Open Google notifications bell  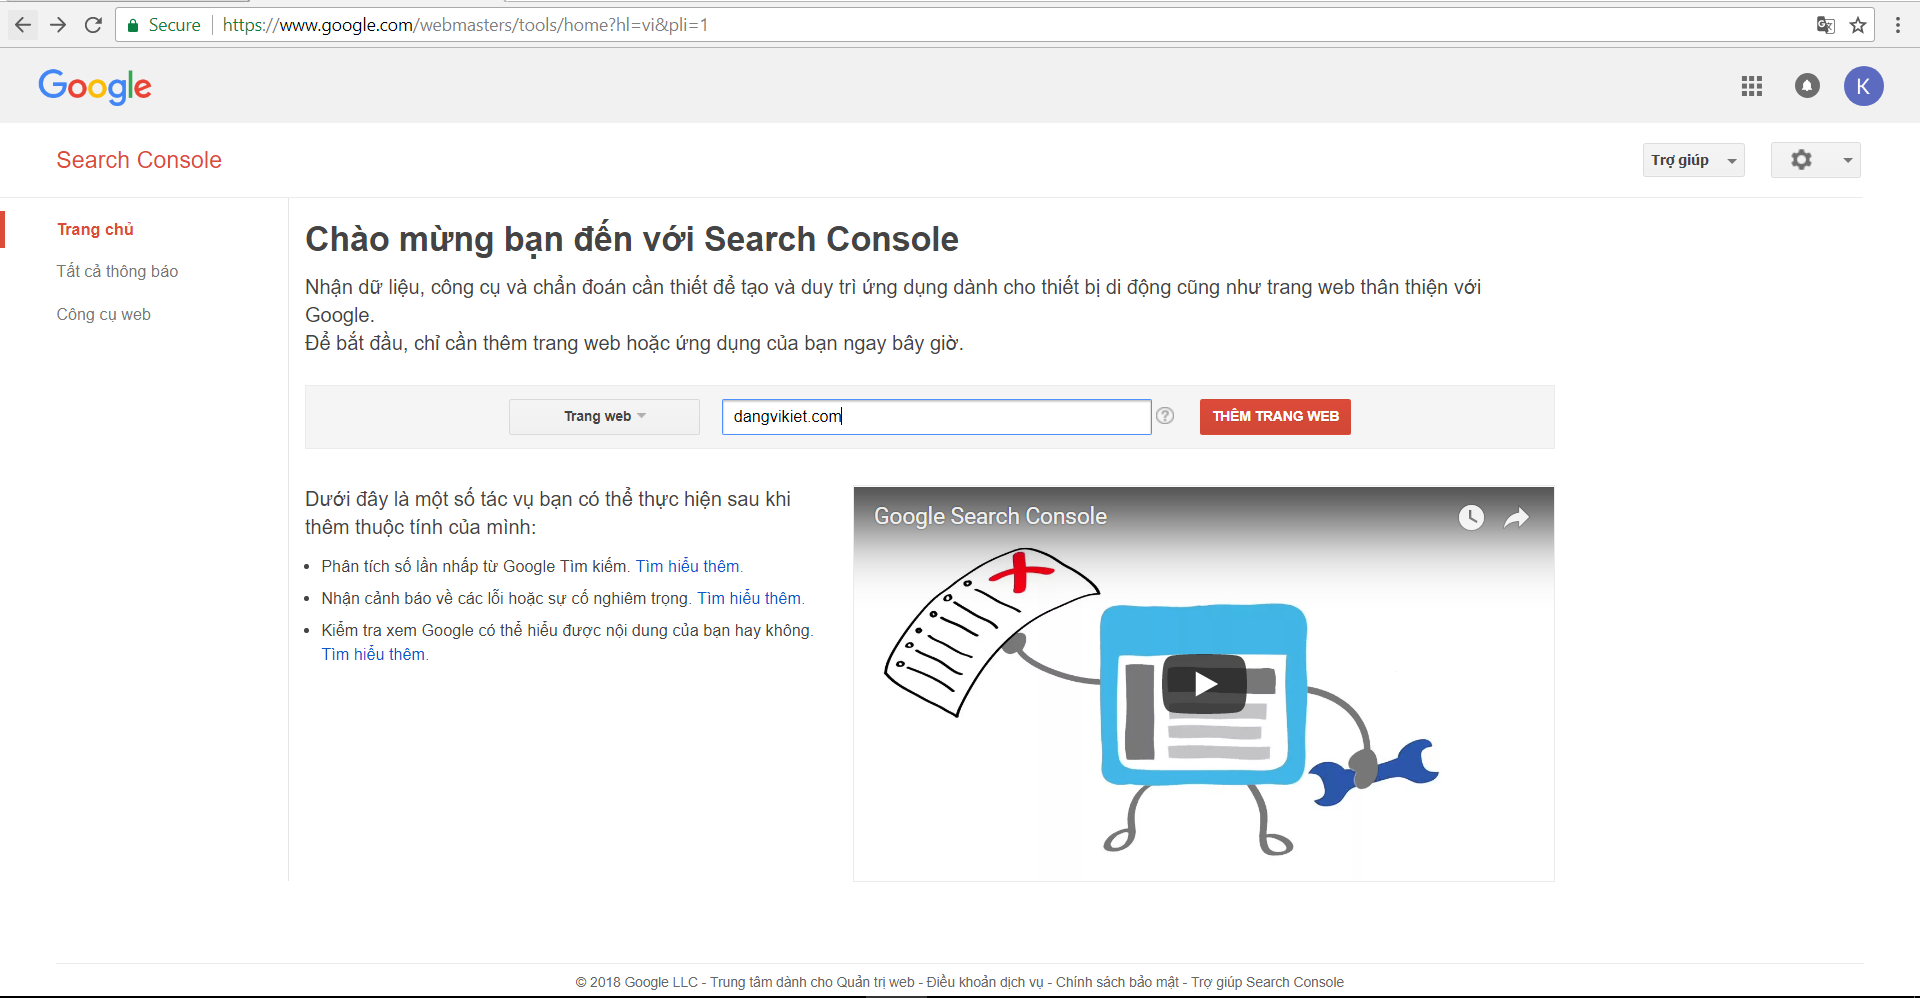tap(1807, 86)
